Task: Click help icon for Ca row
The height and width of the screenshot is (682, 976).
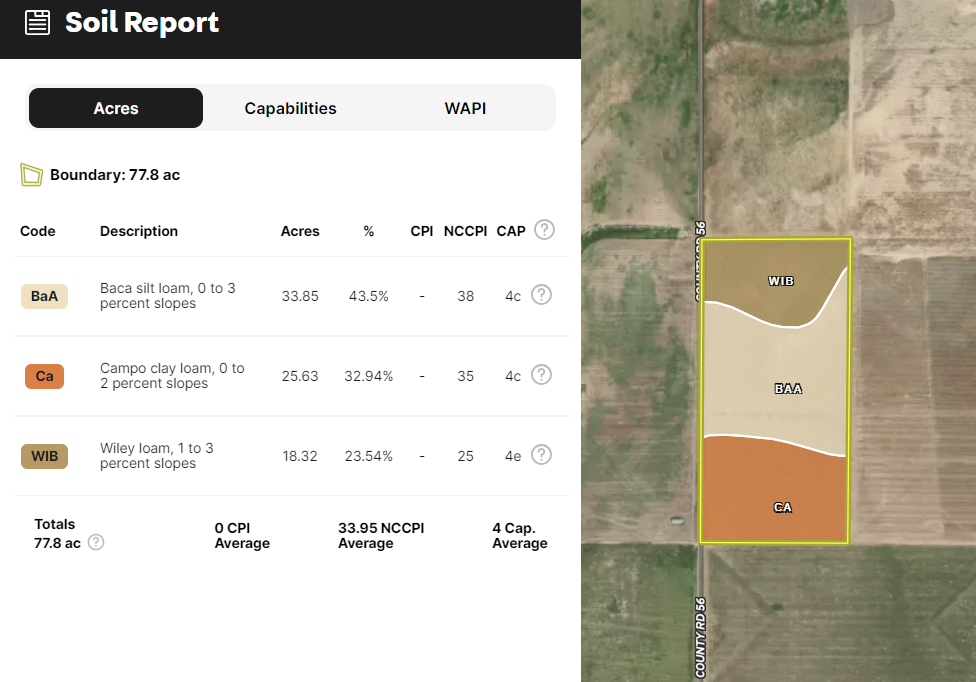Action: (541, 375)
